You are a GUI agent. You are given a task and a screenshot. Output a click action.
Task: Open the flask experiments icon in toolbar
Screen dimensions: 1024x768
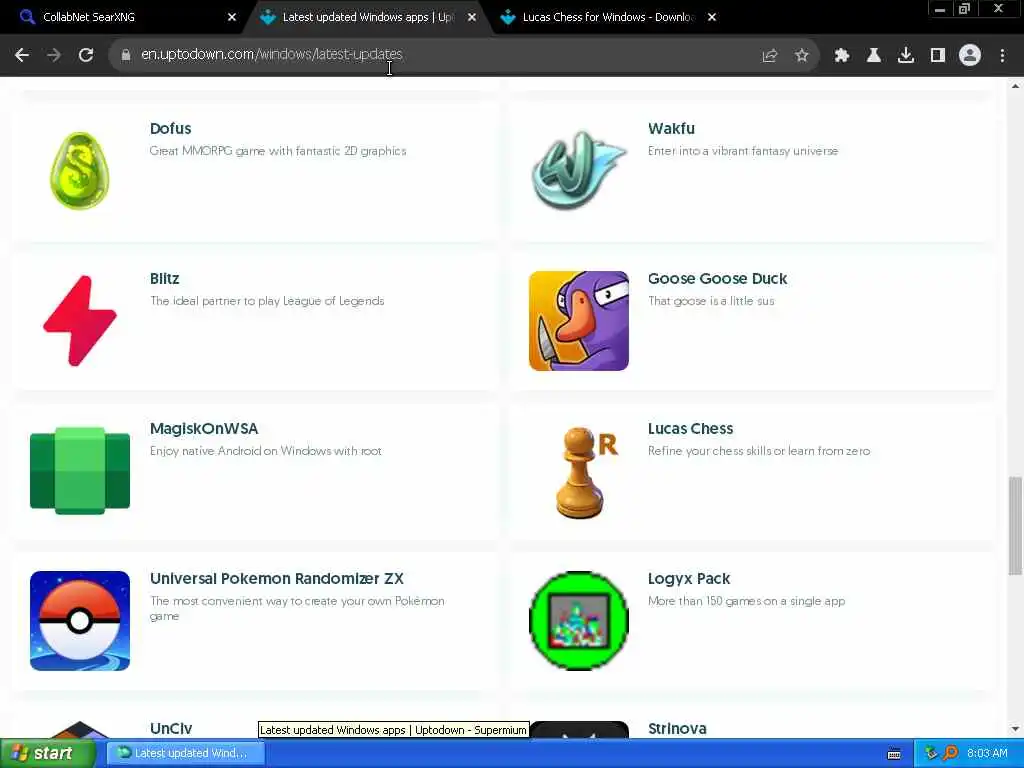pos(874,56)
